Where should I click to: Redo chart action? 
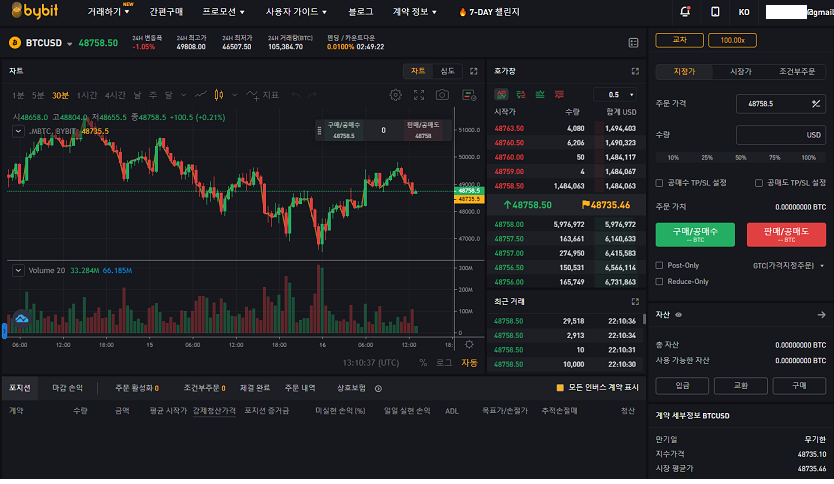[x=312, y=95]
